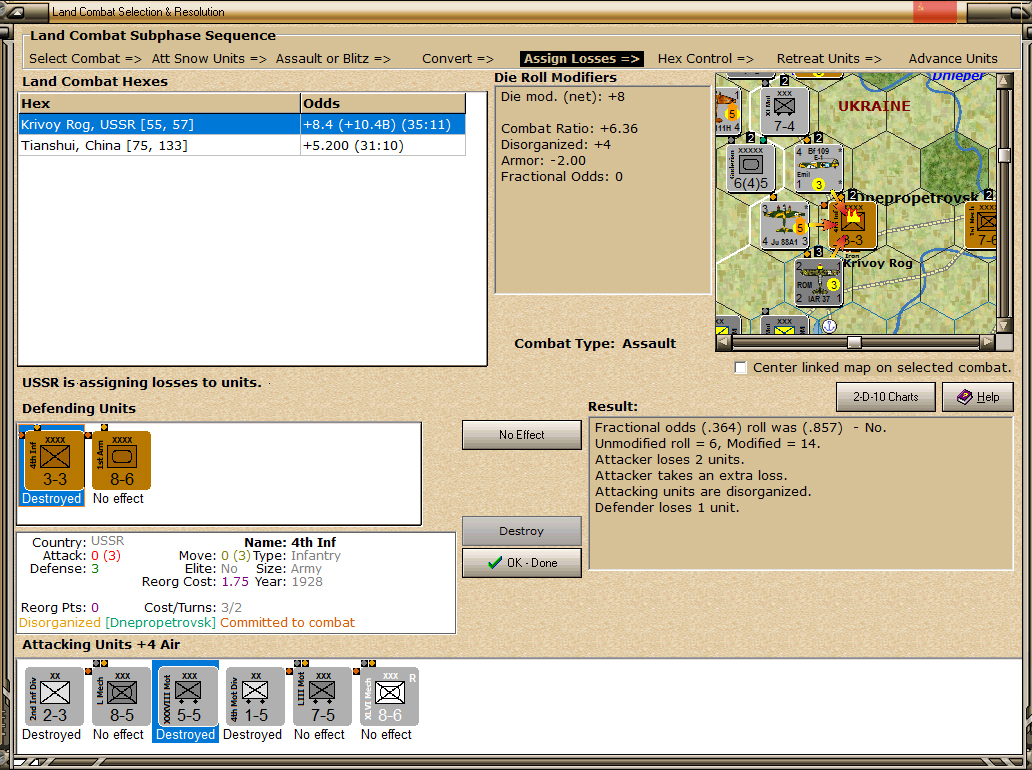Click the XI Mot 7-4 counter on map

coord(785,111)
